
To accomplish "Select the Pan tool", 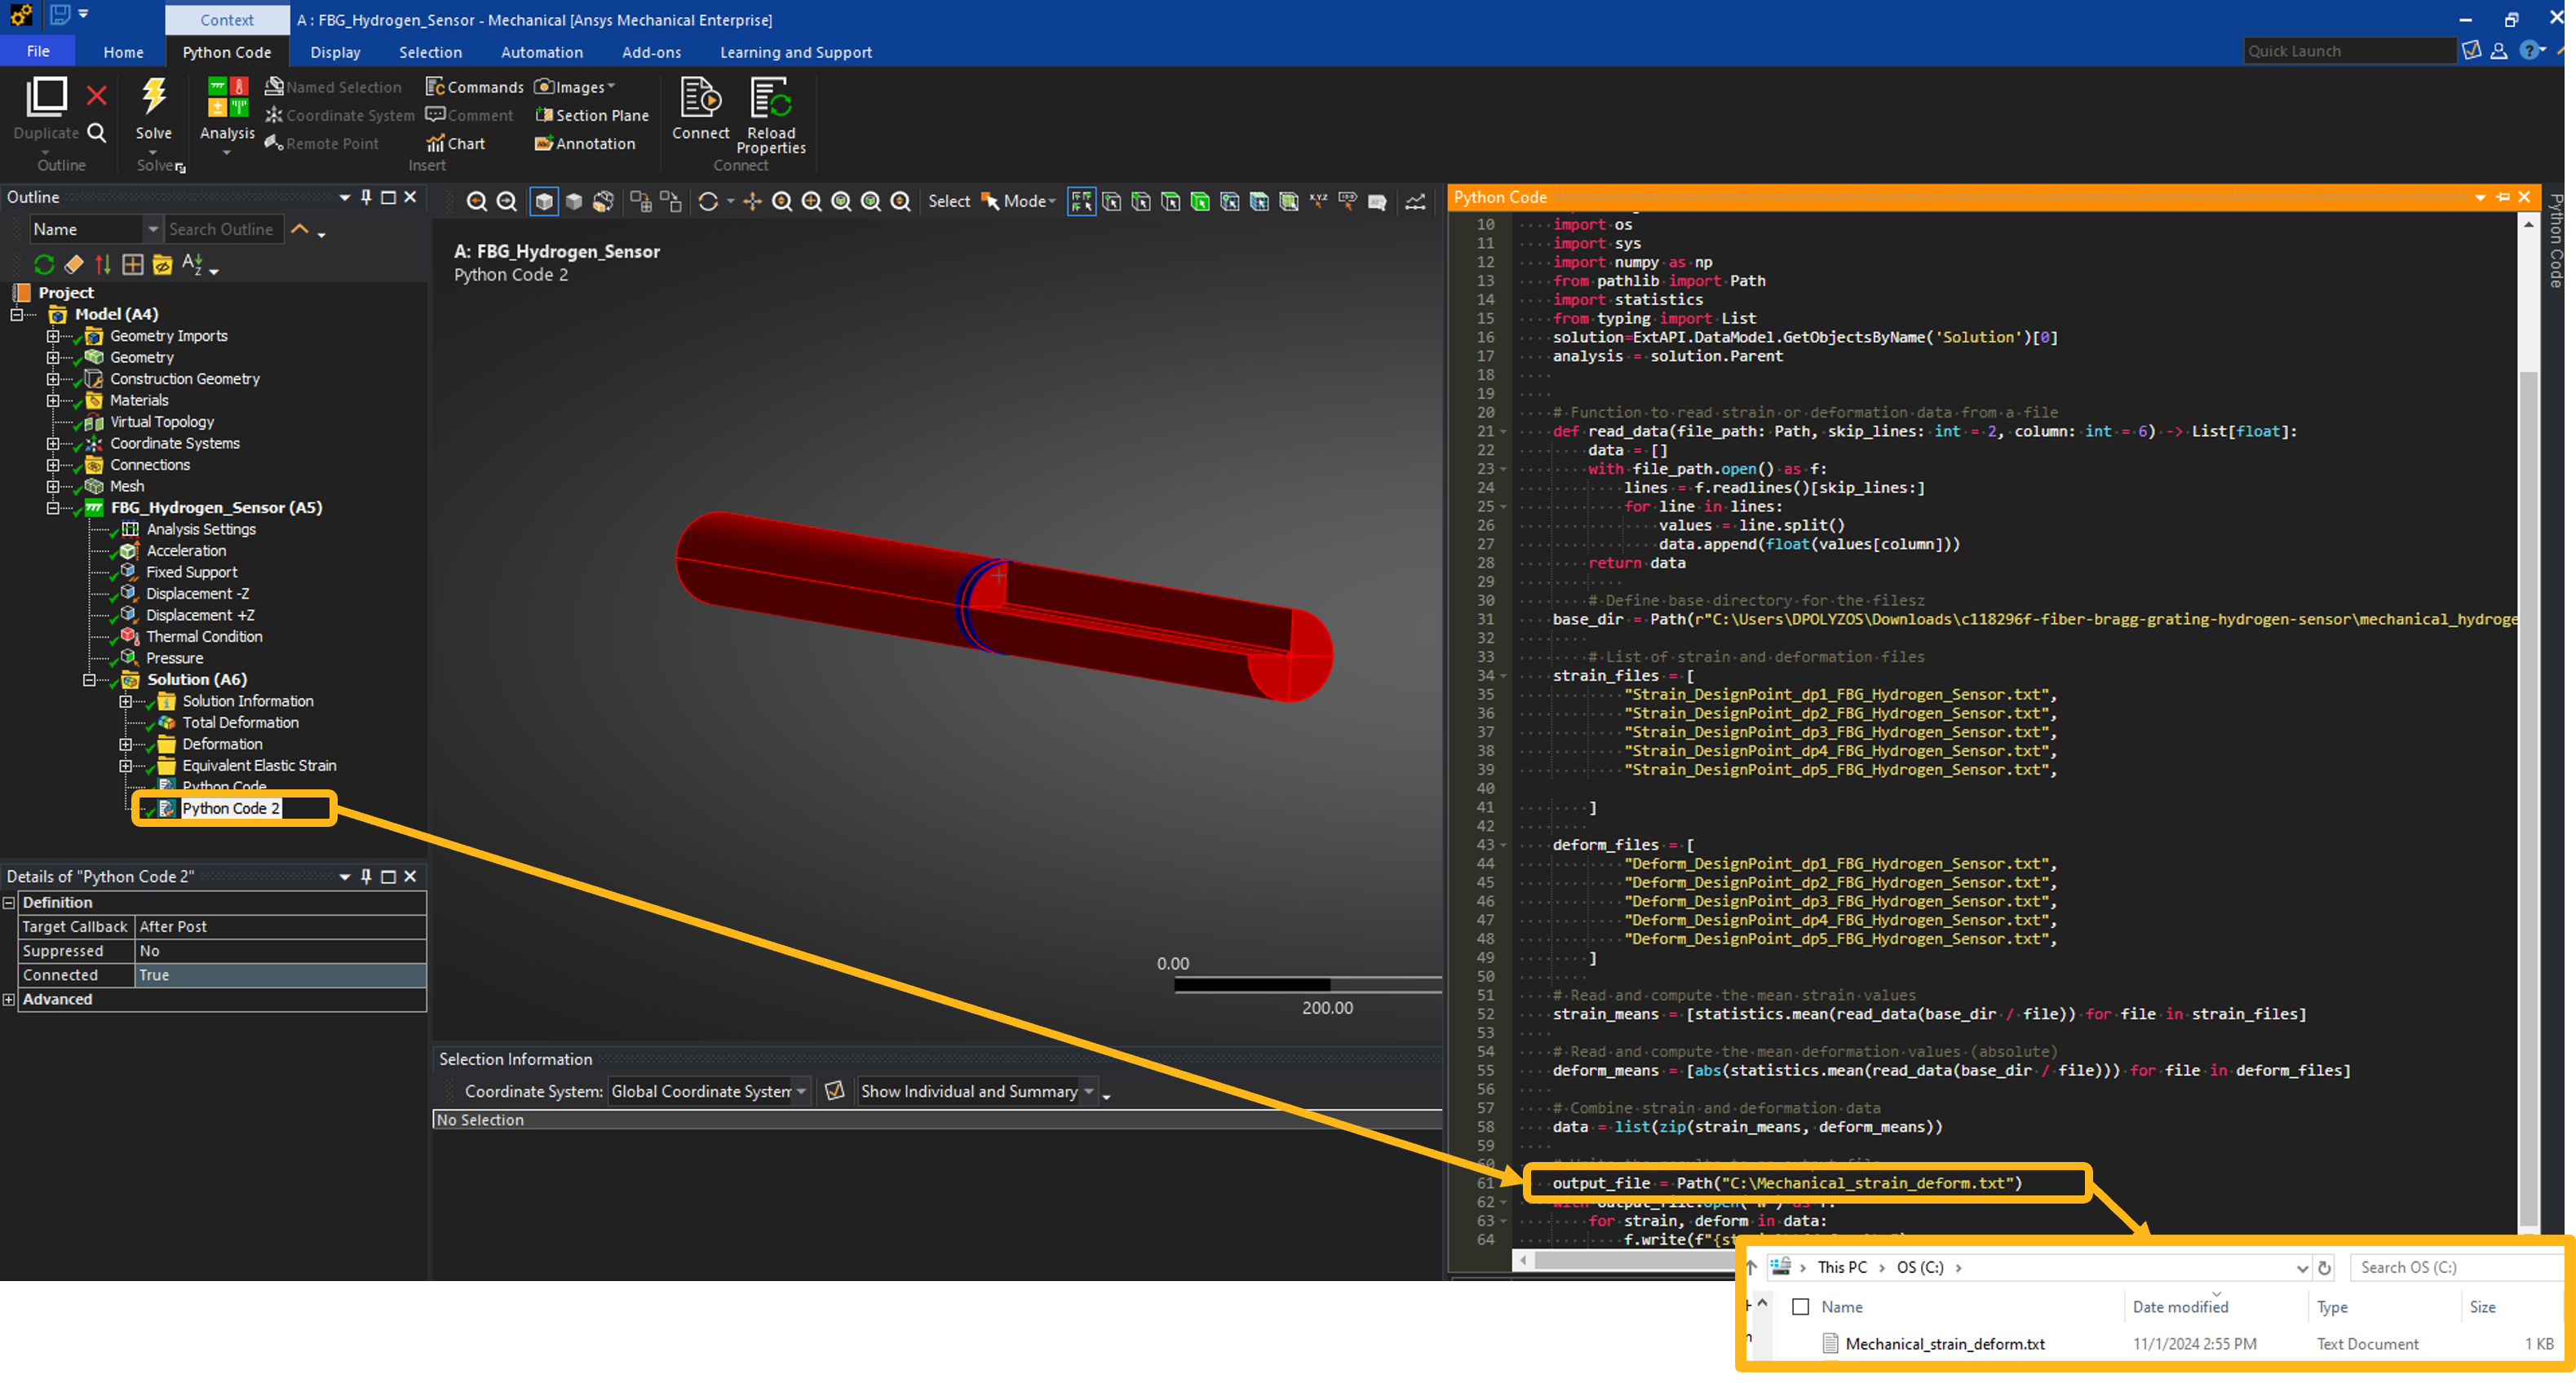I will (753, 201).
